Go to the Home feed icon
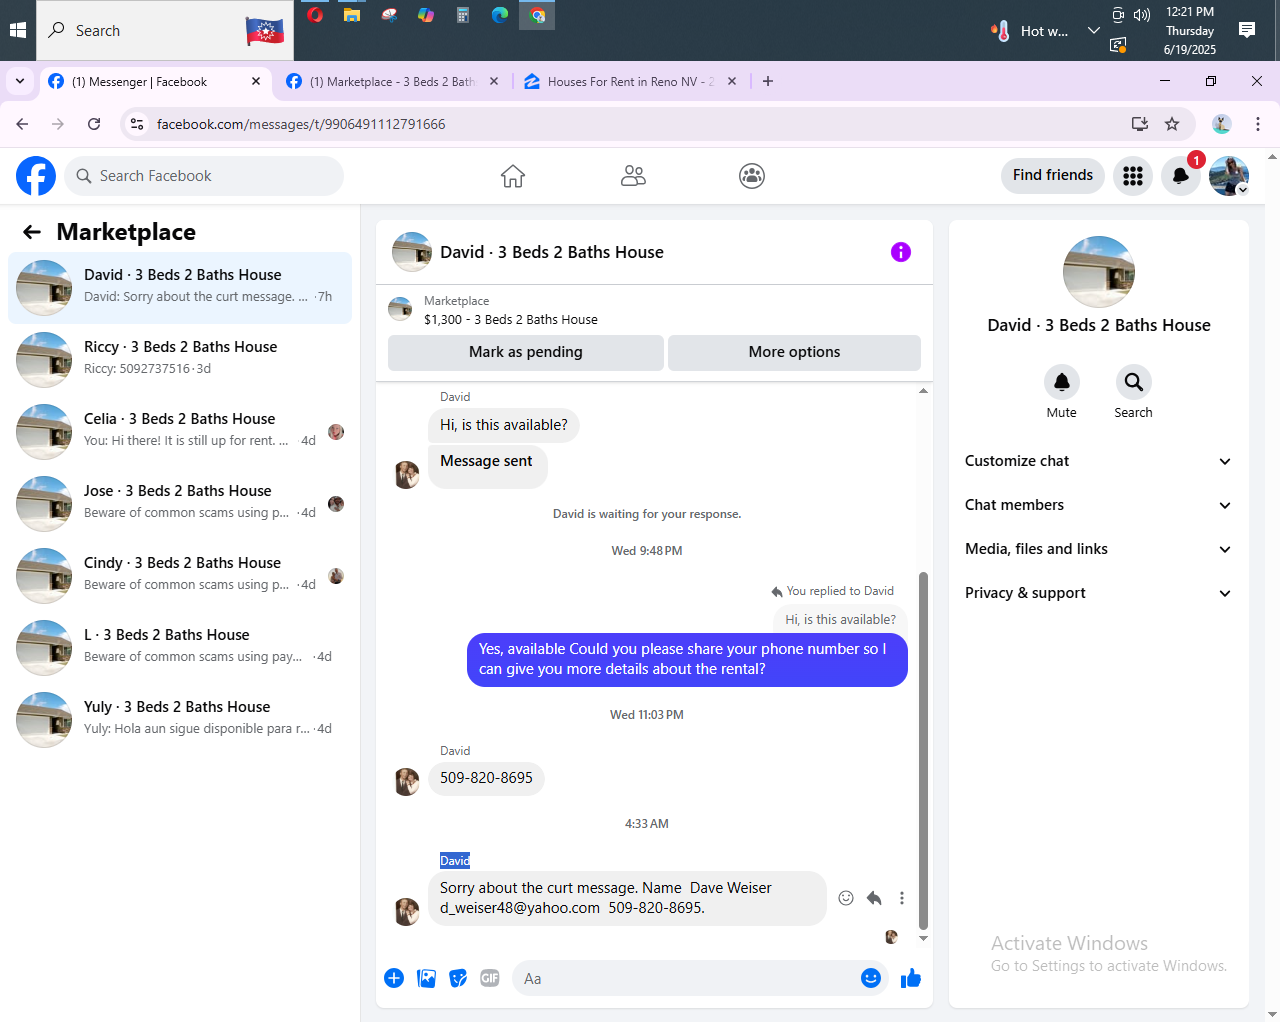Viewport: 1280px width, 1022px height. click(513, 176)
